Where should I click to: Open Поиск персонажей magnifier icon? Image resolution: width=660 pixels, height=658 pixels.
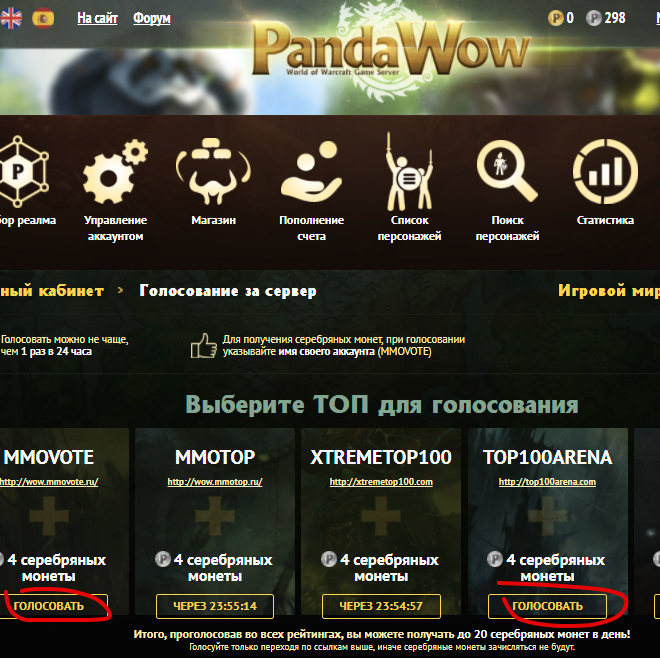(x=507, y=171)
